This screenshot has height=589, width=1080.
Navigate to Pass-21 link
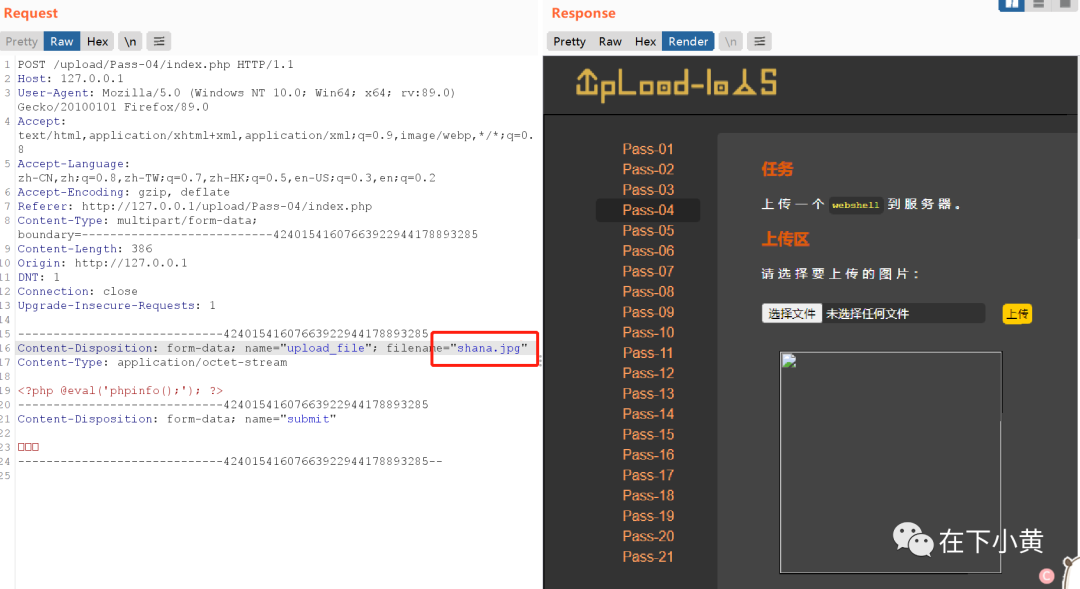pyautogui.click(x=648, y=557)
